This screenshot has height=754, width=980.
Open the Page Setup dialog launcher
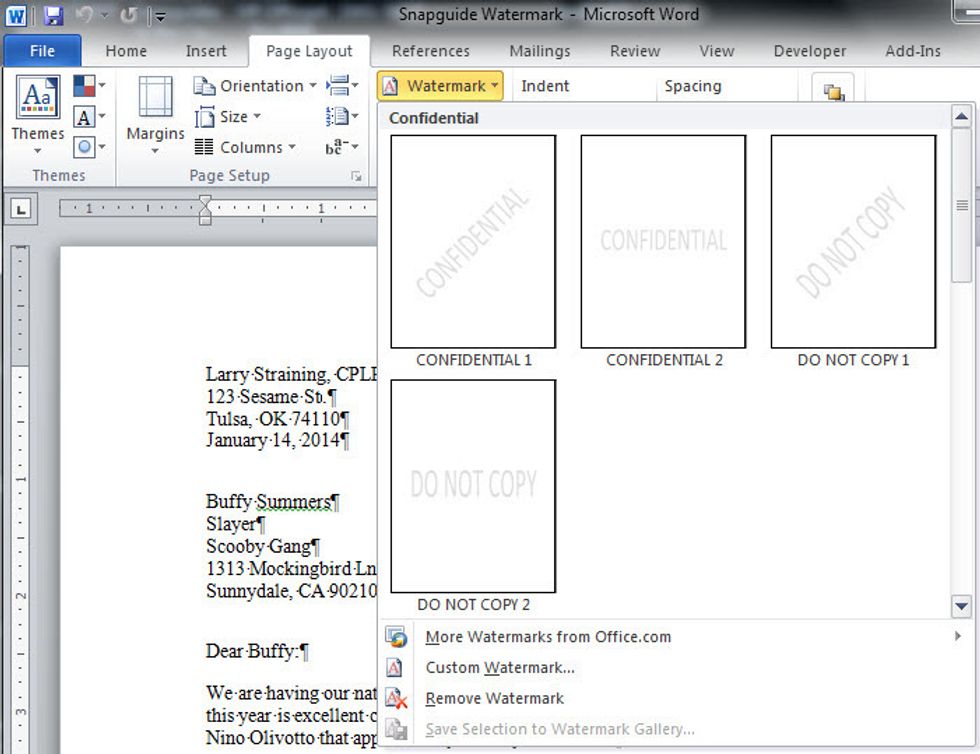click(x=355, y=176)
